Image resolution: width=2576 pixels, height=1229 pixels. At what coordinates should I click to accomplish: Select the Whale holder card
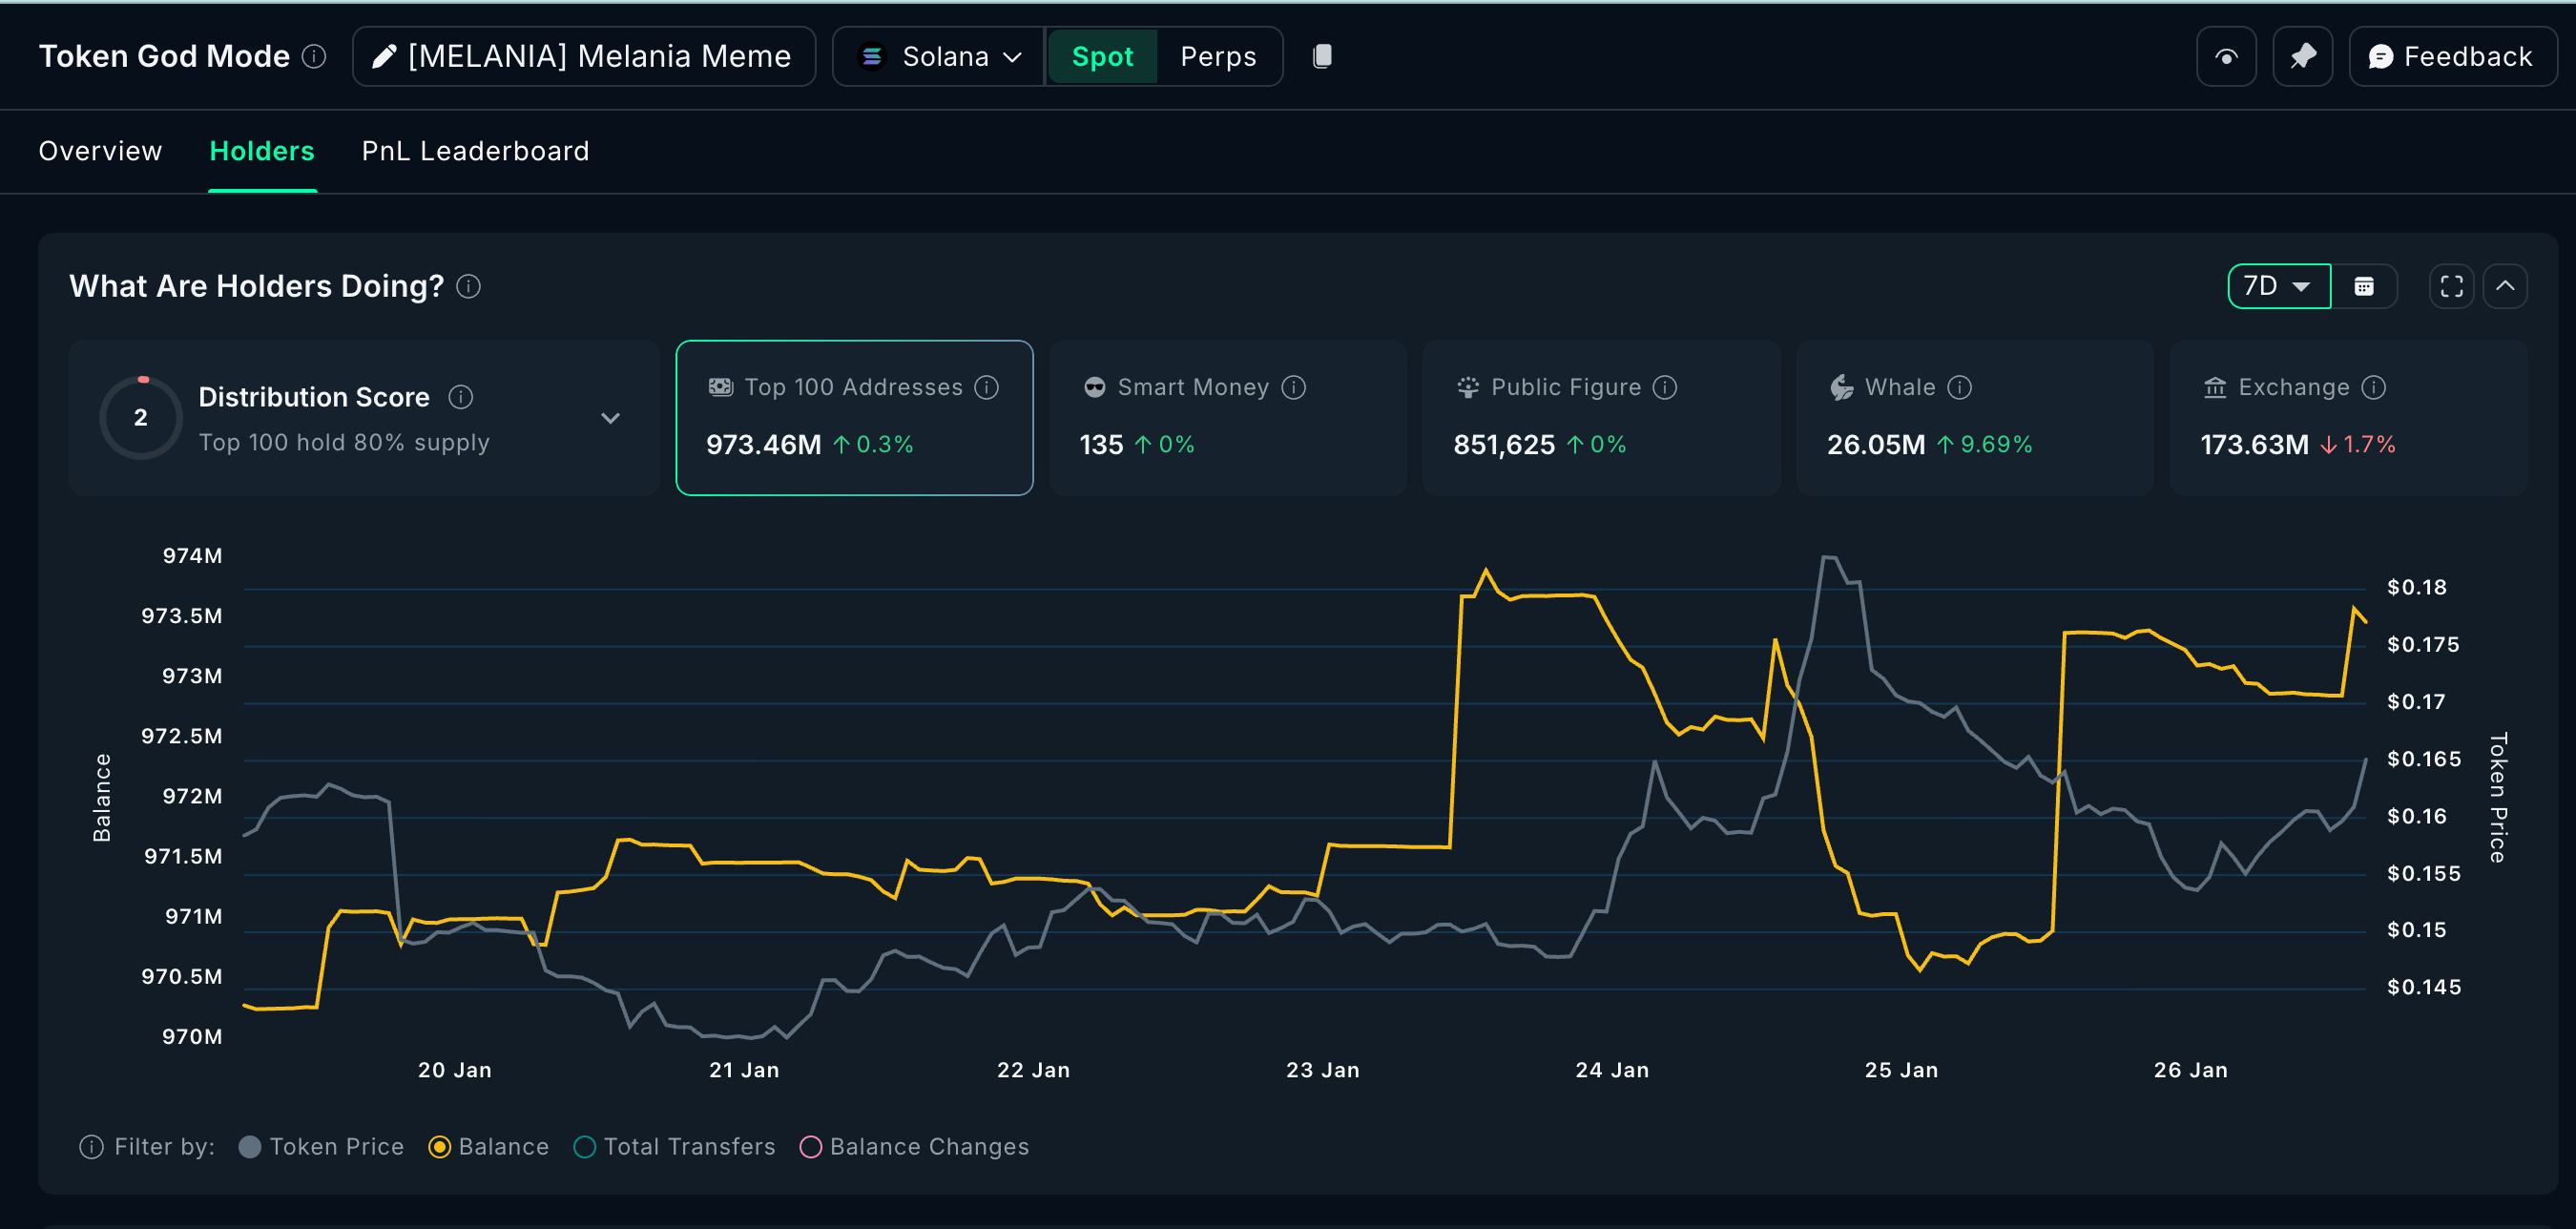click(1974, 418)
